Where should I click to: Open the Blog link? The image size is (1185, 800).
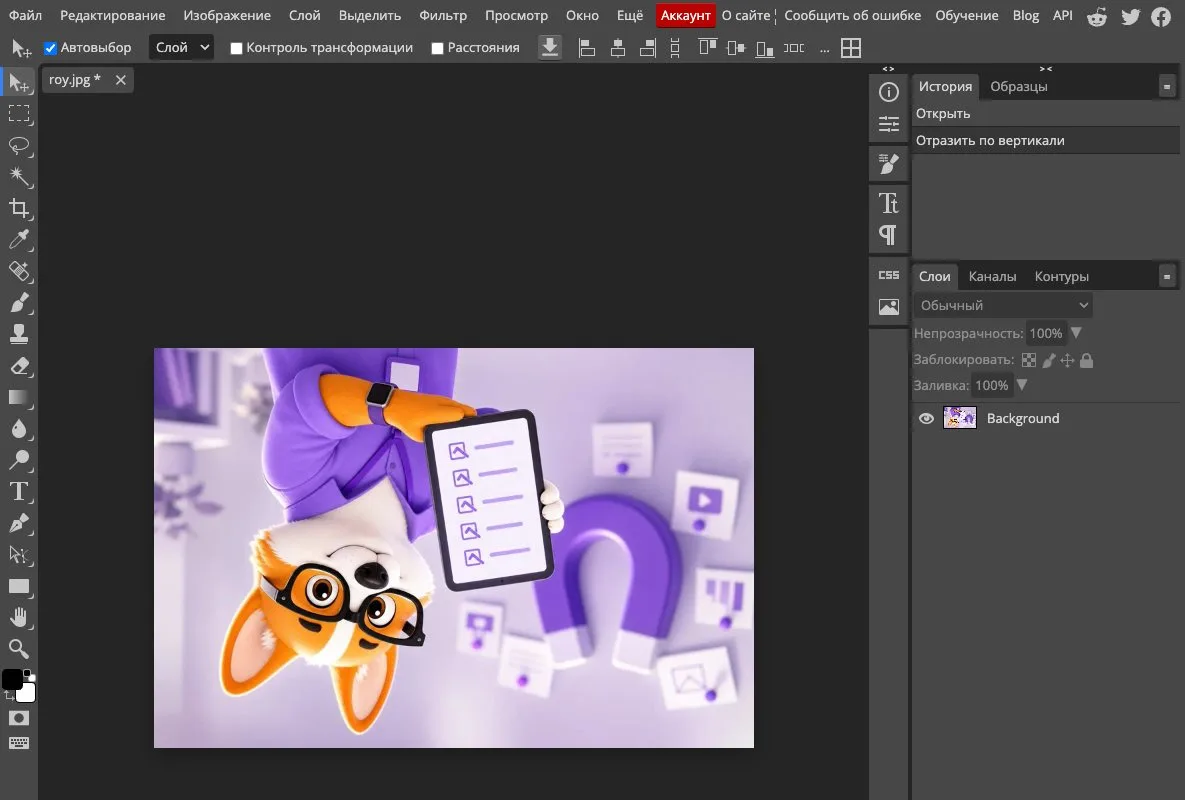click(x=1026, y=15)
